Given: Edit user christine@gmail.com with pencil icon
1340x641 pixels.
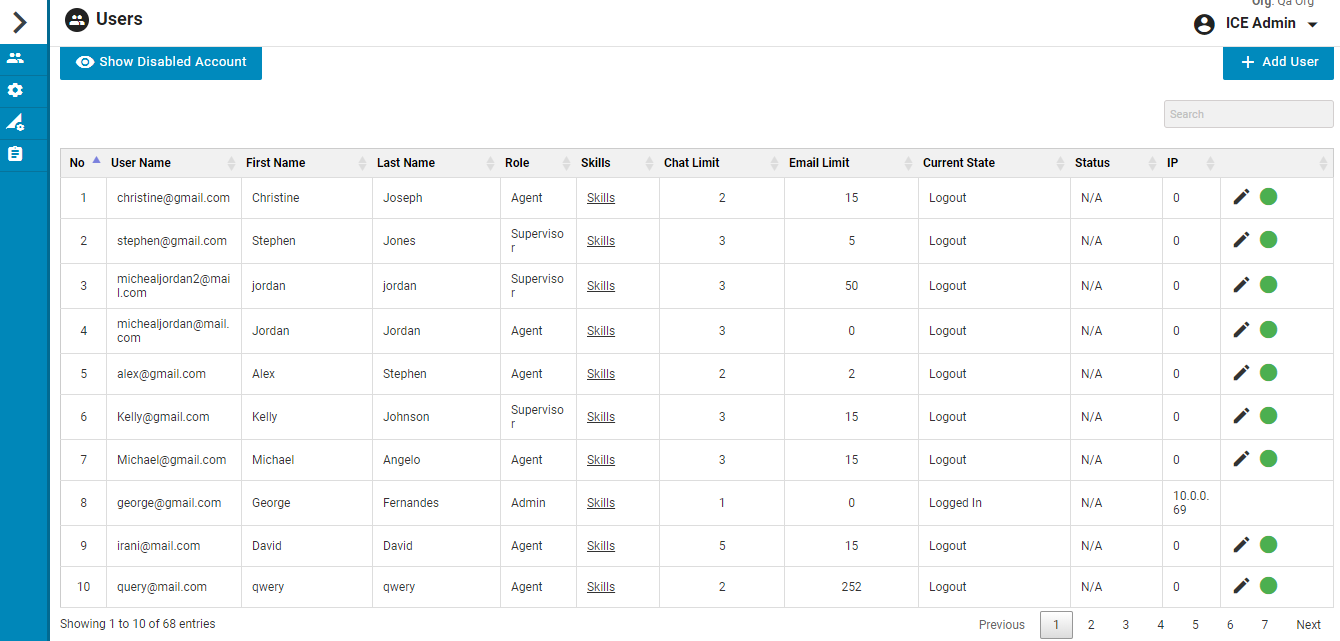Looking at the screenshot, I should (1241, 197).
